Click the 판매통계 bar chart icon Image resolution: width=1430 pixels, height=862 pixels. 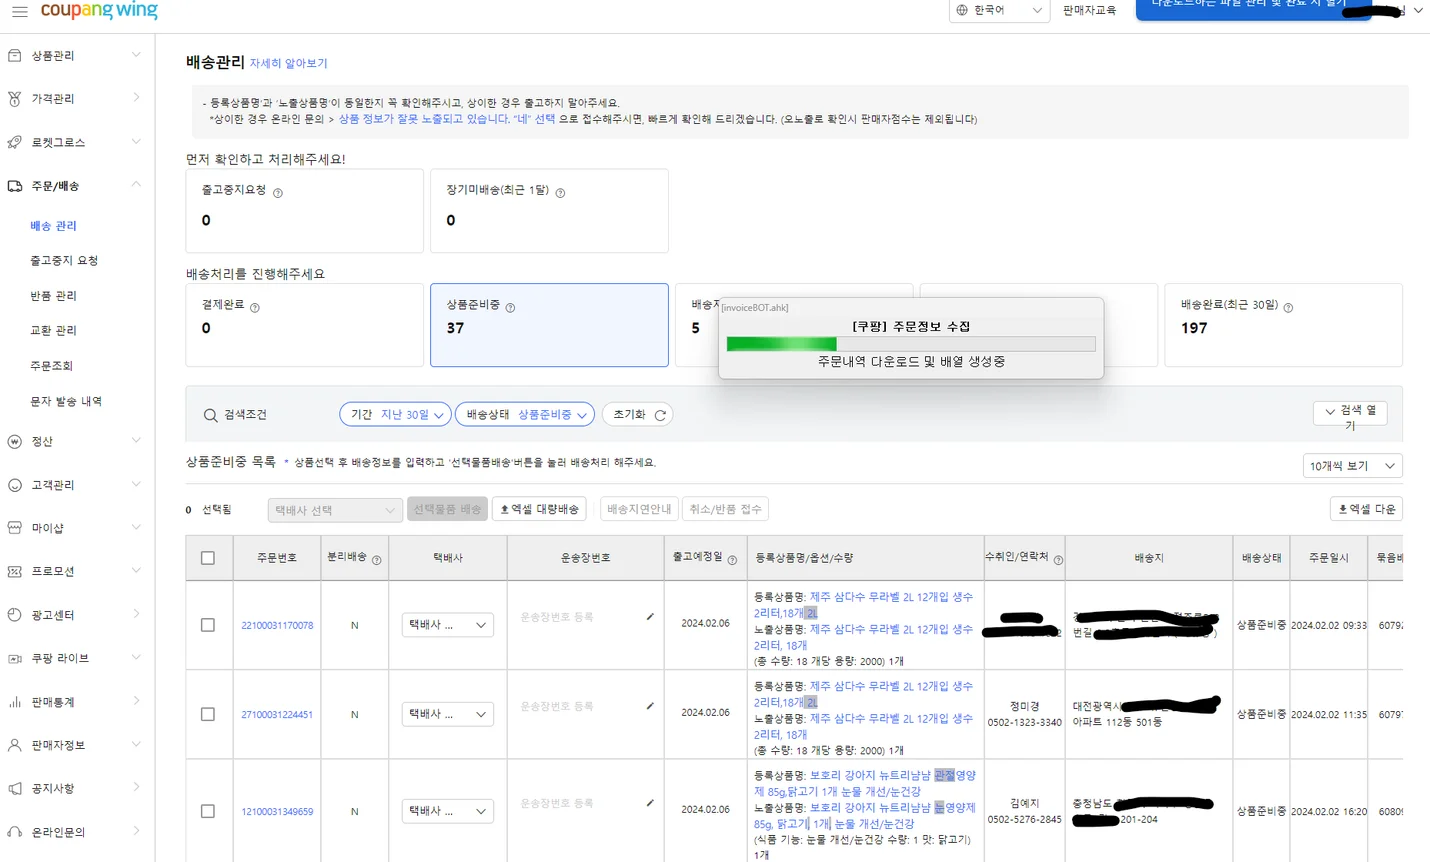point(15,702)
